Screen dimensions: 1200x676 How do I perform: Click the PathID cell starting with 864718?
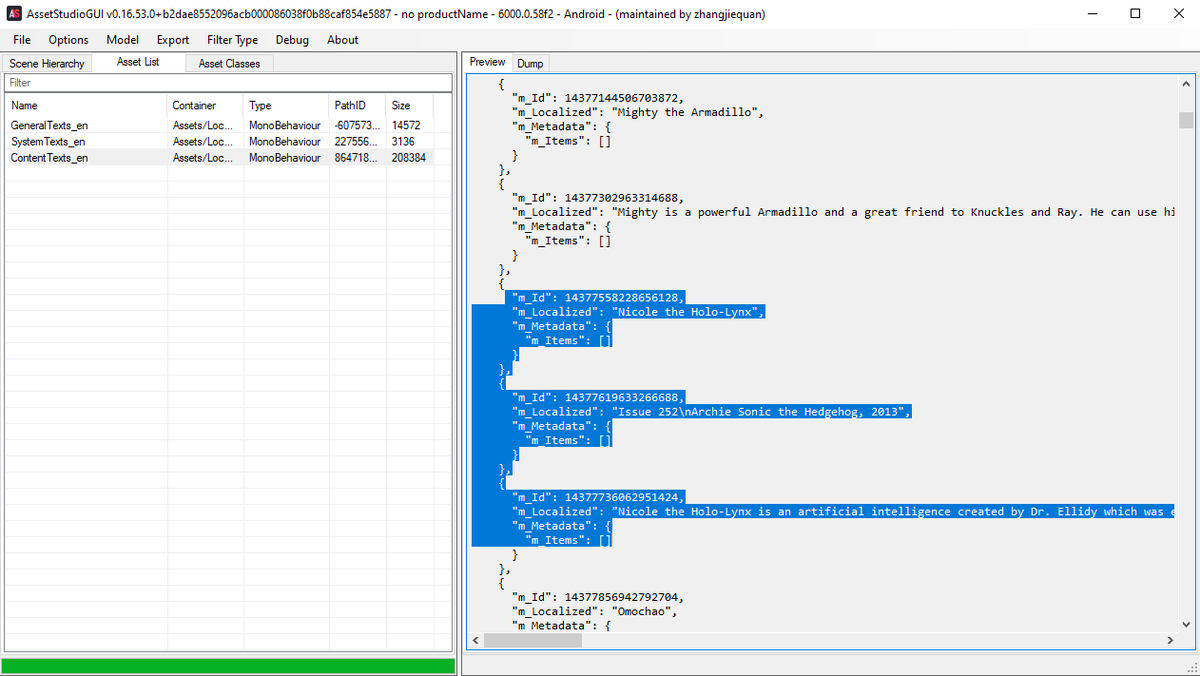356,158
